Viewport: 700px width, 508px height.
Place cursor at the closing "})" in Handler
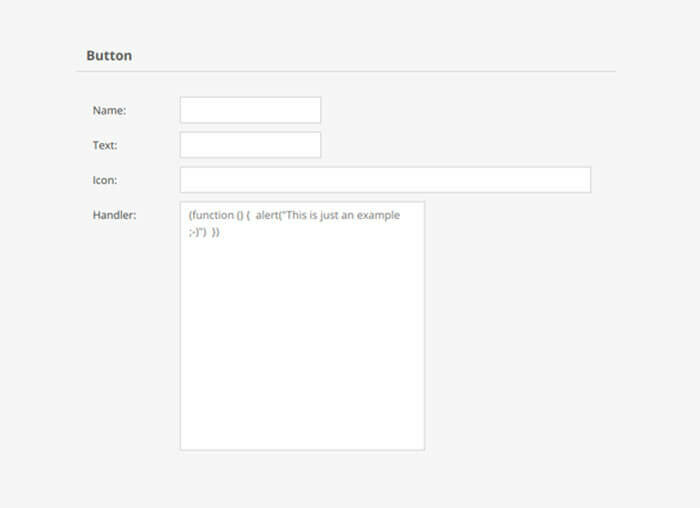coord(215,232)
